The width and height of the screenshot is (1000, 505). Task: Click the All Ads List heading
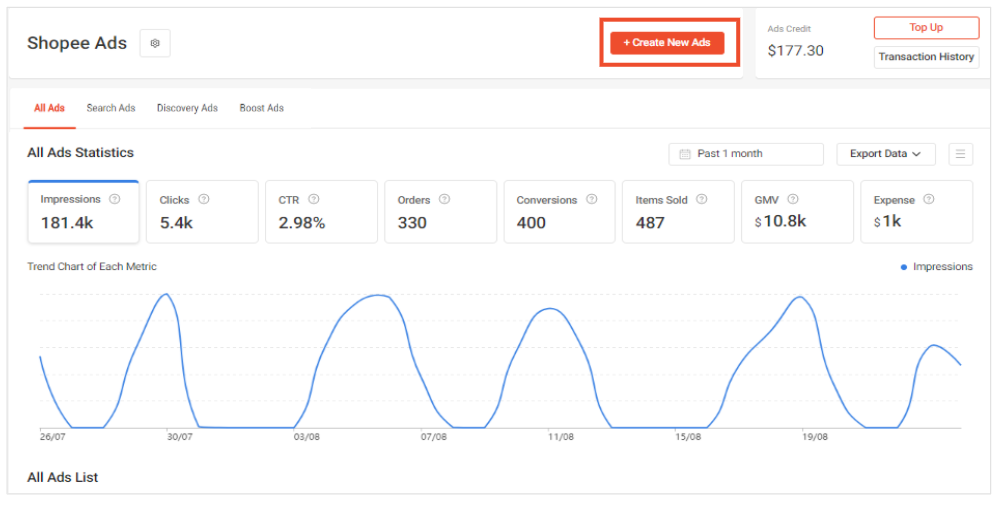point(62,477)
